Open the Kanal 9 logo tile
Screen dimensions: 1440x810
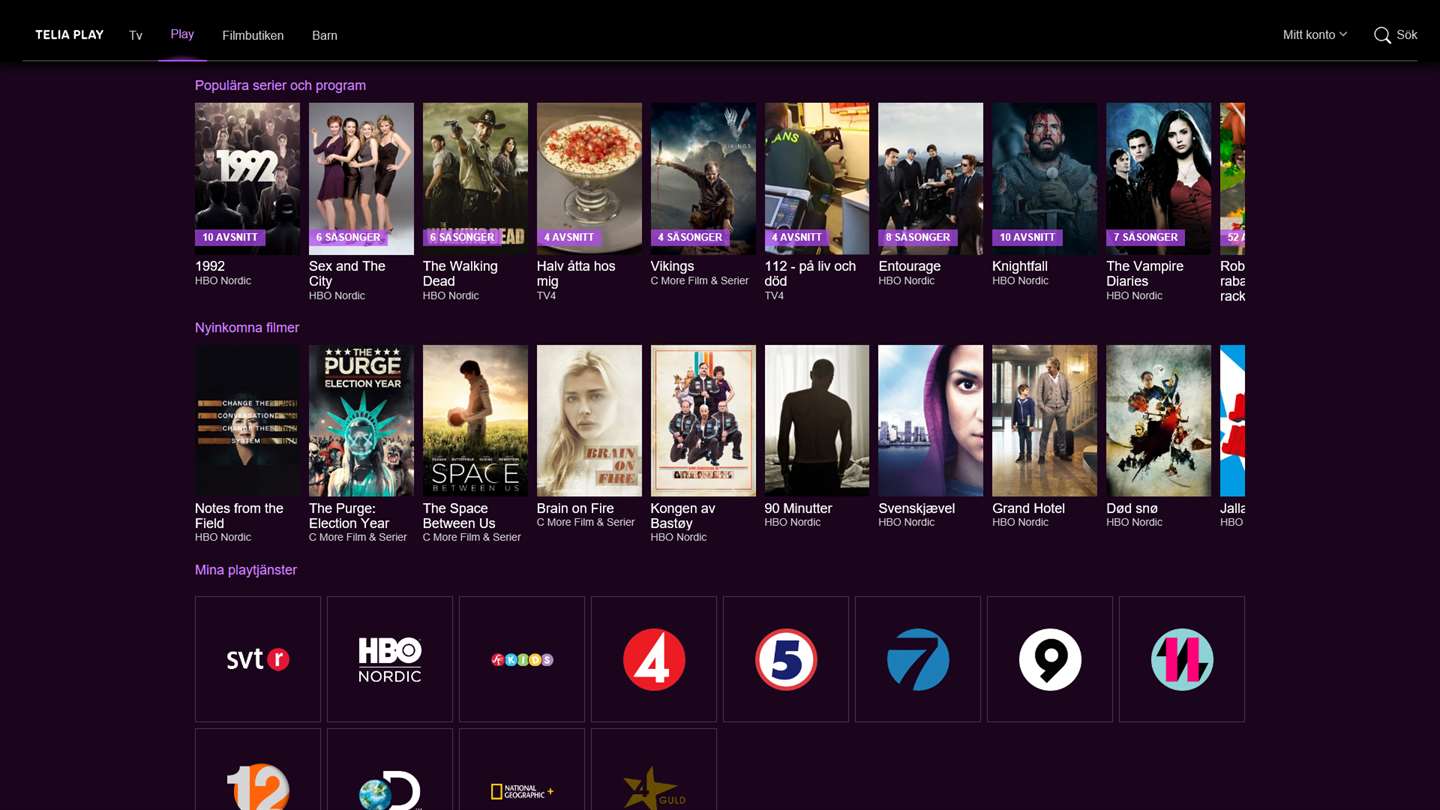point(1050,659)
